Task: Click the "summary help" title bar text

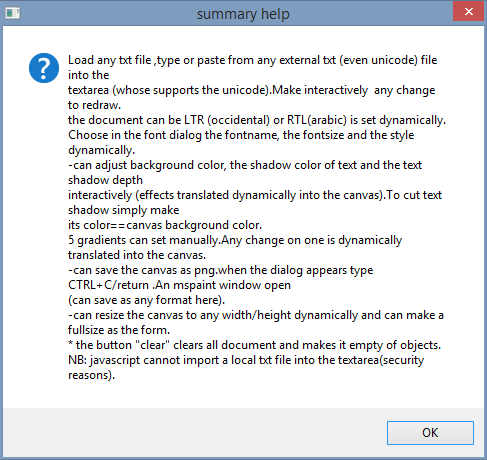Action: tap(243, 14)
